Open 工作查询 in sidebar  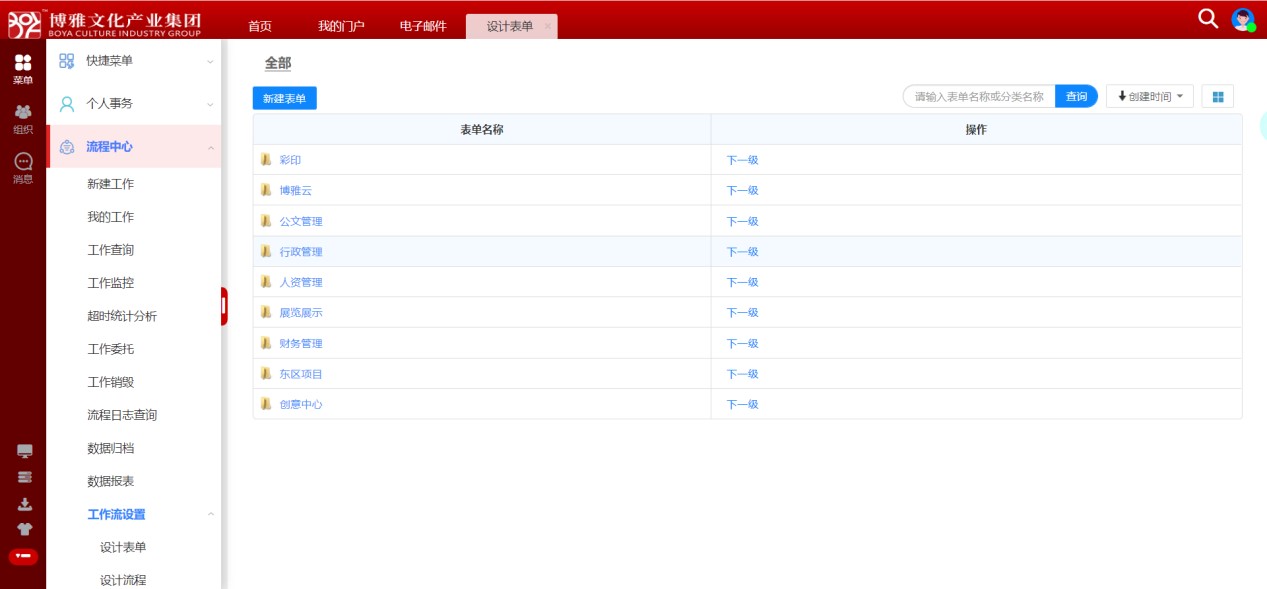click(110, 250)
